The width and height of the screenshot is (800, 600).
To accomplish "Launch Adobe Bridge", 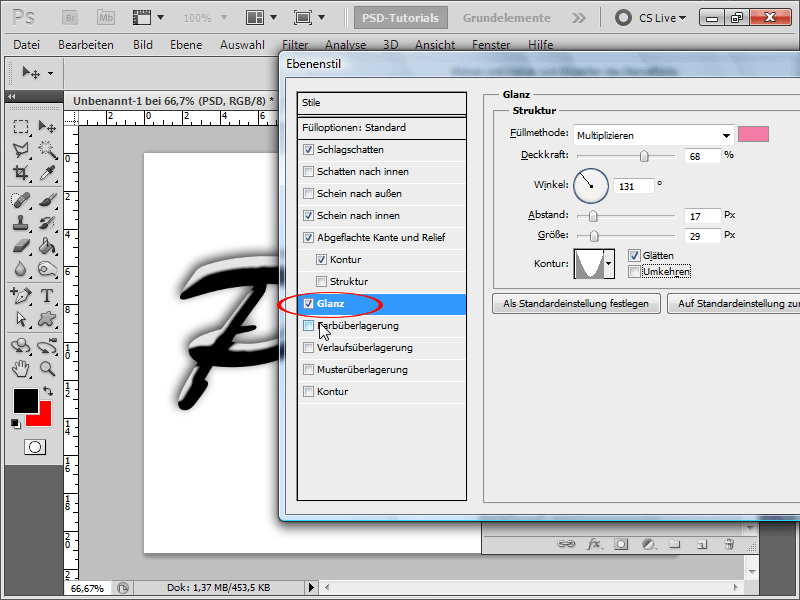I will (x=70, y=18).
